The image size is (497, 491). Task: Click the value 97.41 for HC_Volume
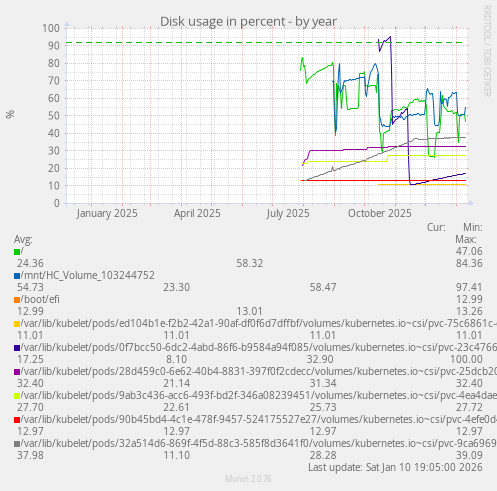point(469,287)
